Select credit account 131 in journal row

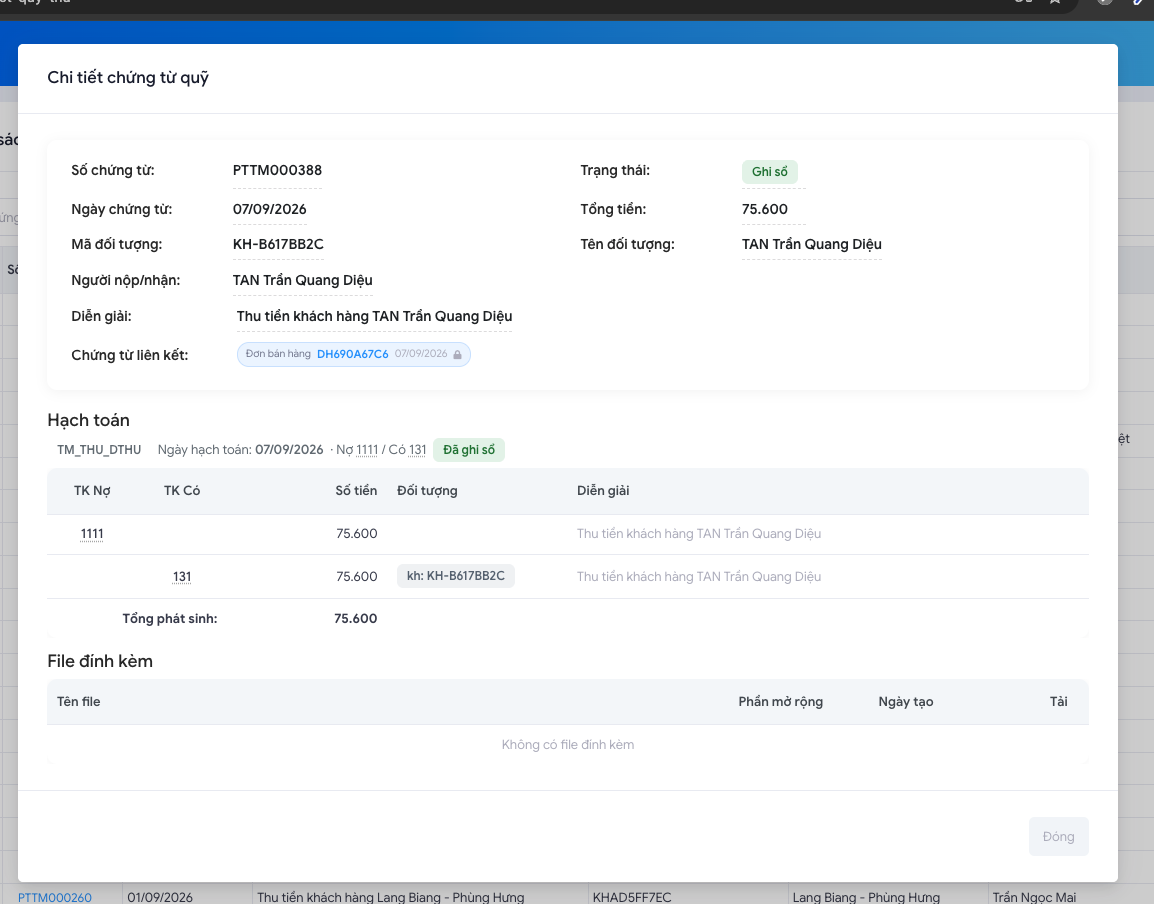pyautogui.click(x=182, y=576)
